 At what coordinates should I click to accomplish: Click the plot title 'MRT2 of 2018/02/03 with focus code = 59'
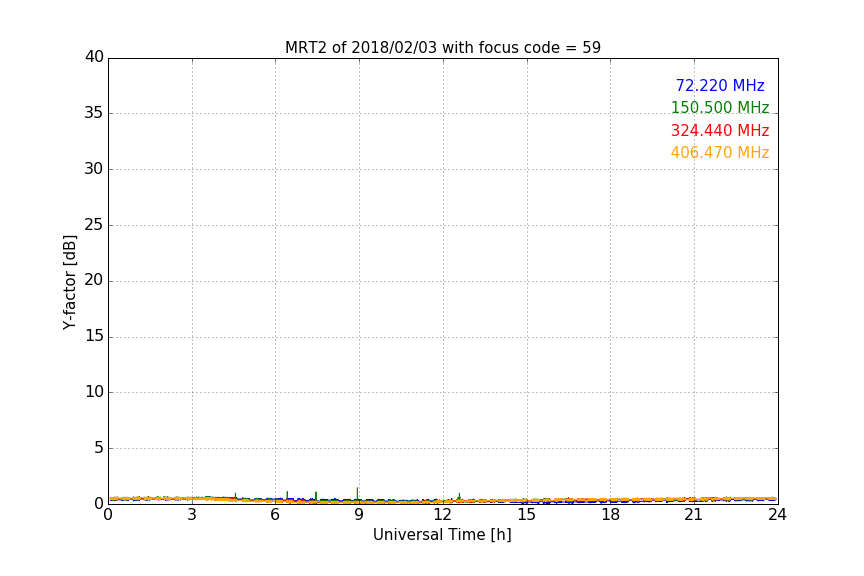[x=442, y=48]
